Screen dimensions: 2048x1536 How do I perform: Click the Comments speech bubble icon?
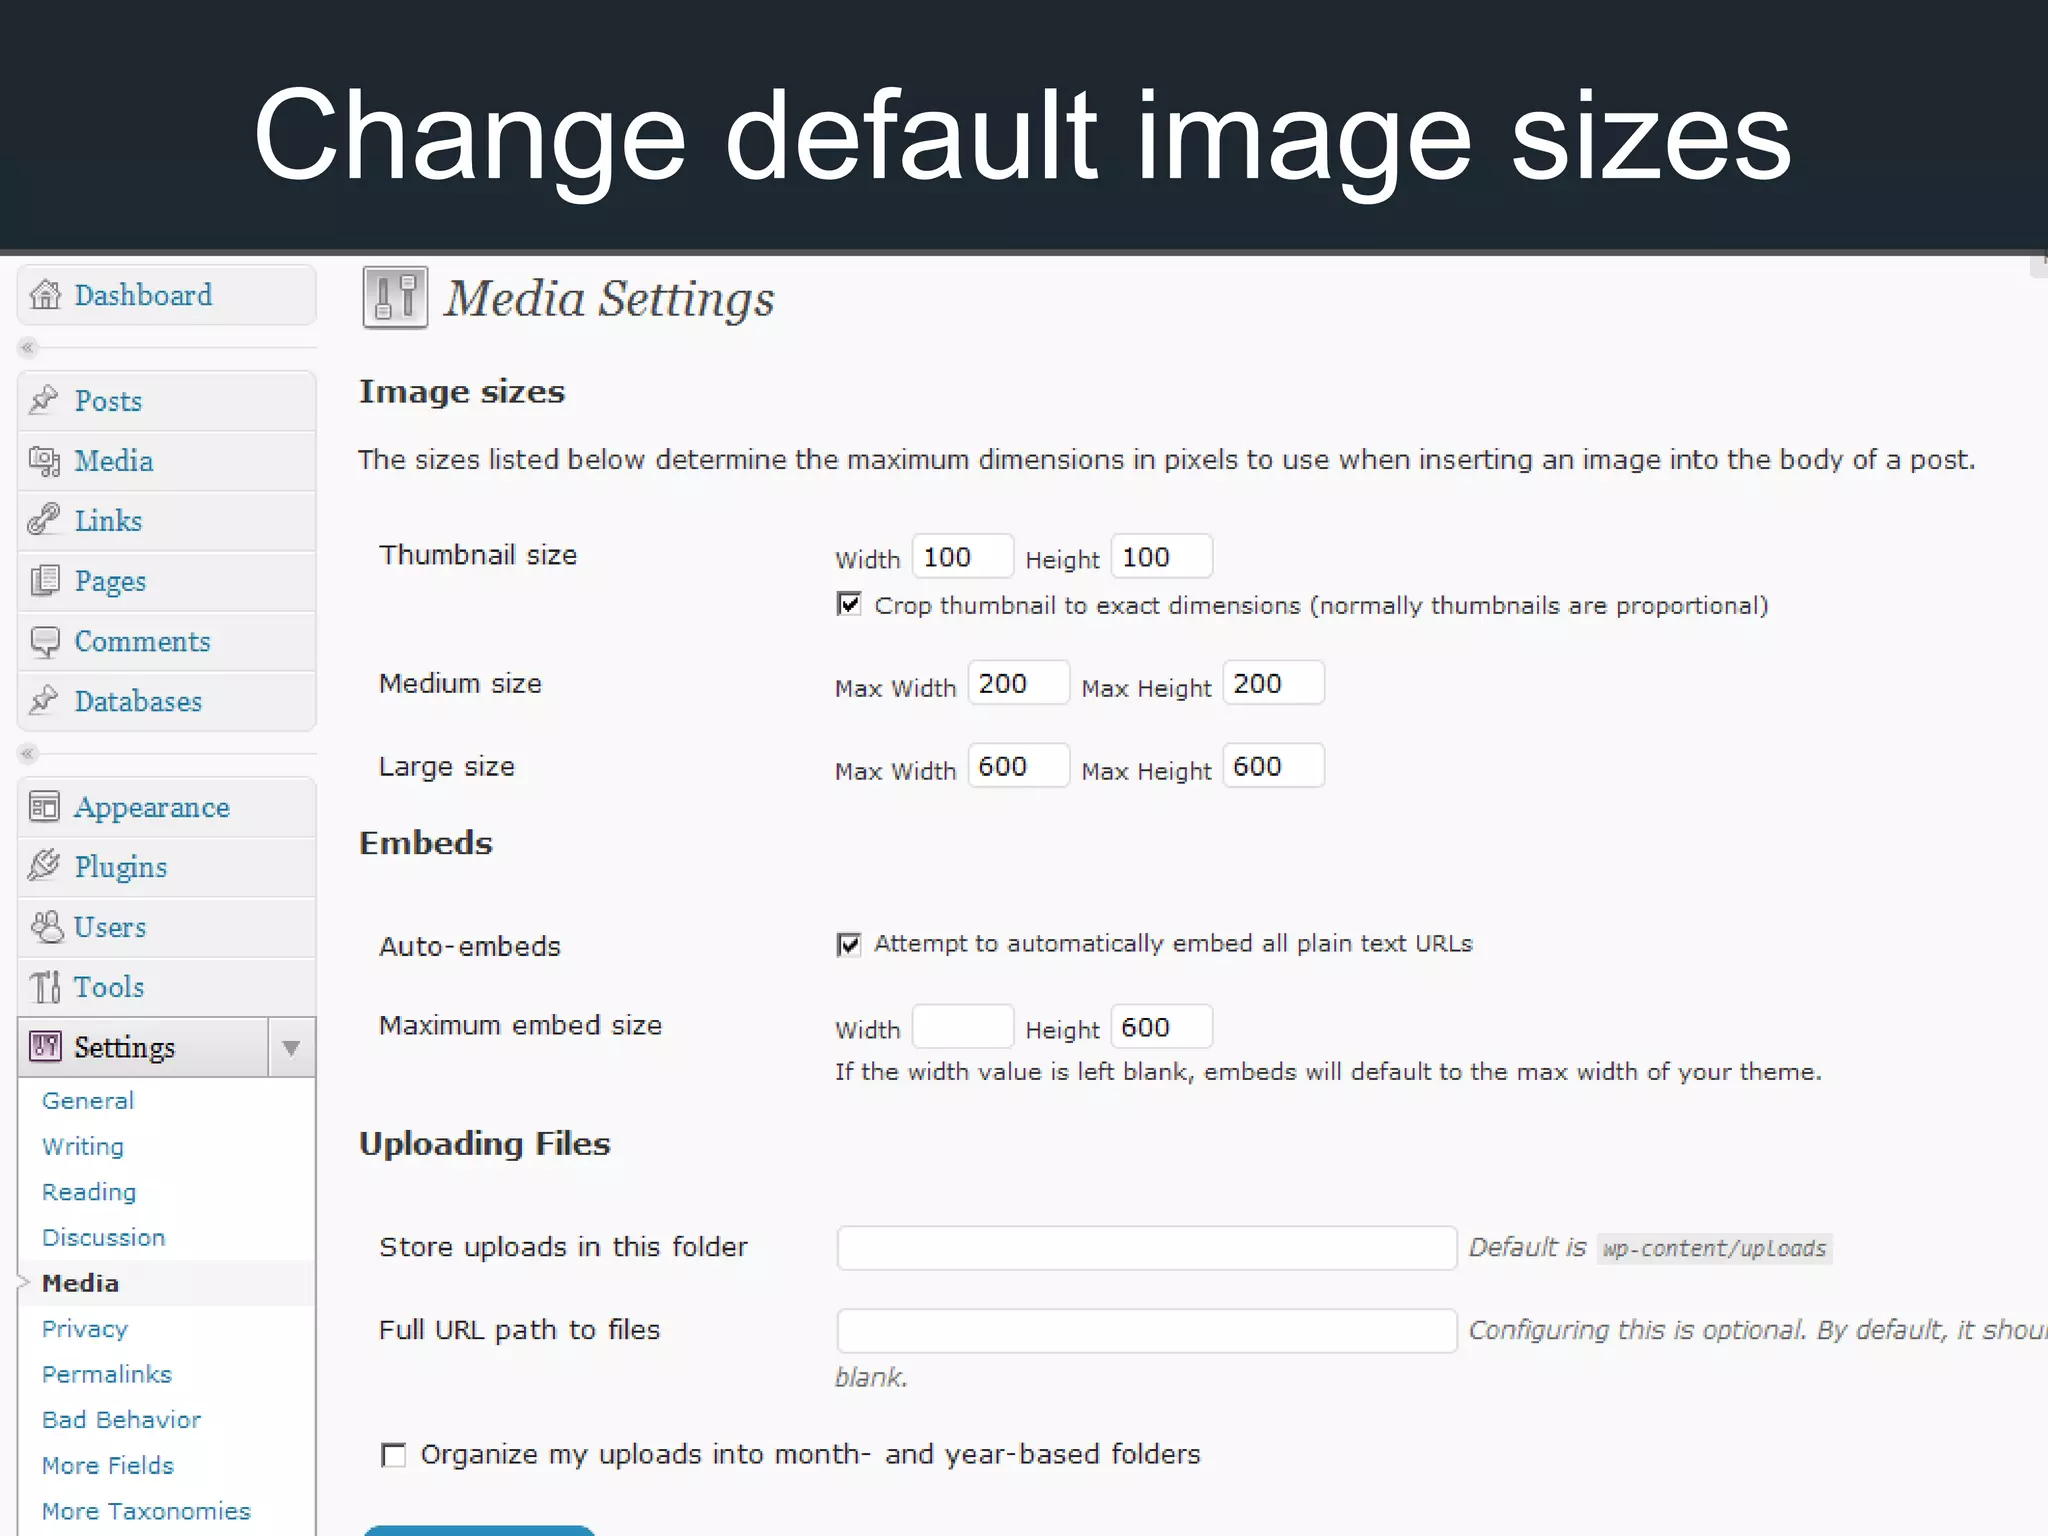pos(45,641)
